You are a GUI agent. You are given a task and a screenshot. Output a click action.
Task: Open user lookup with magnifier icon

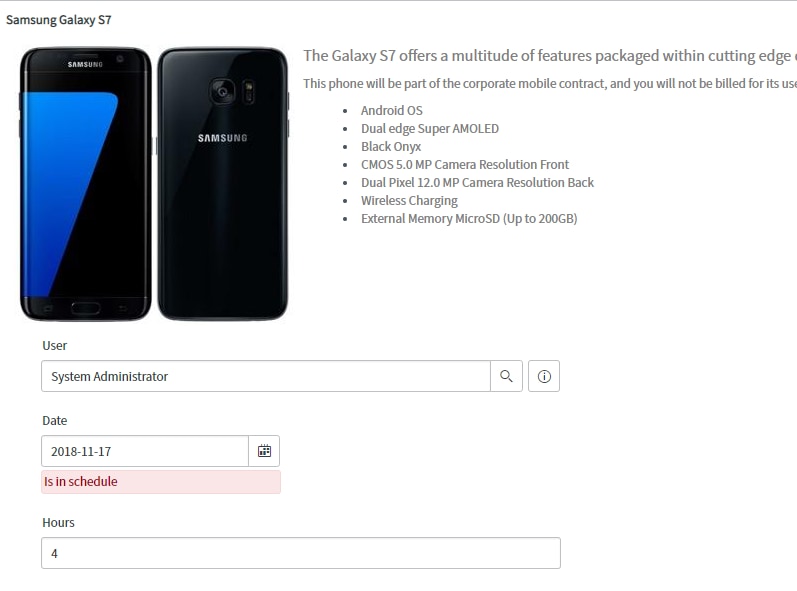click(506, 376)
